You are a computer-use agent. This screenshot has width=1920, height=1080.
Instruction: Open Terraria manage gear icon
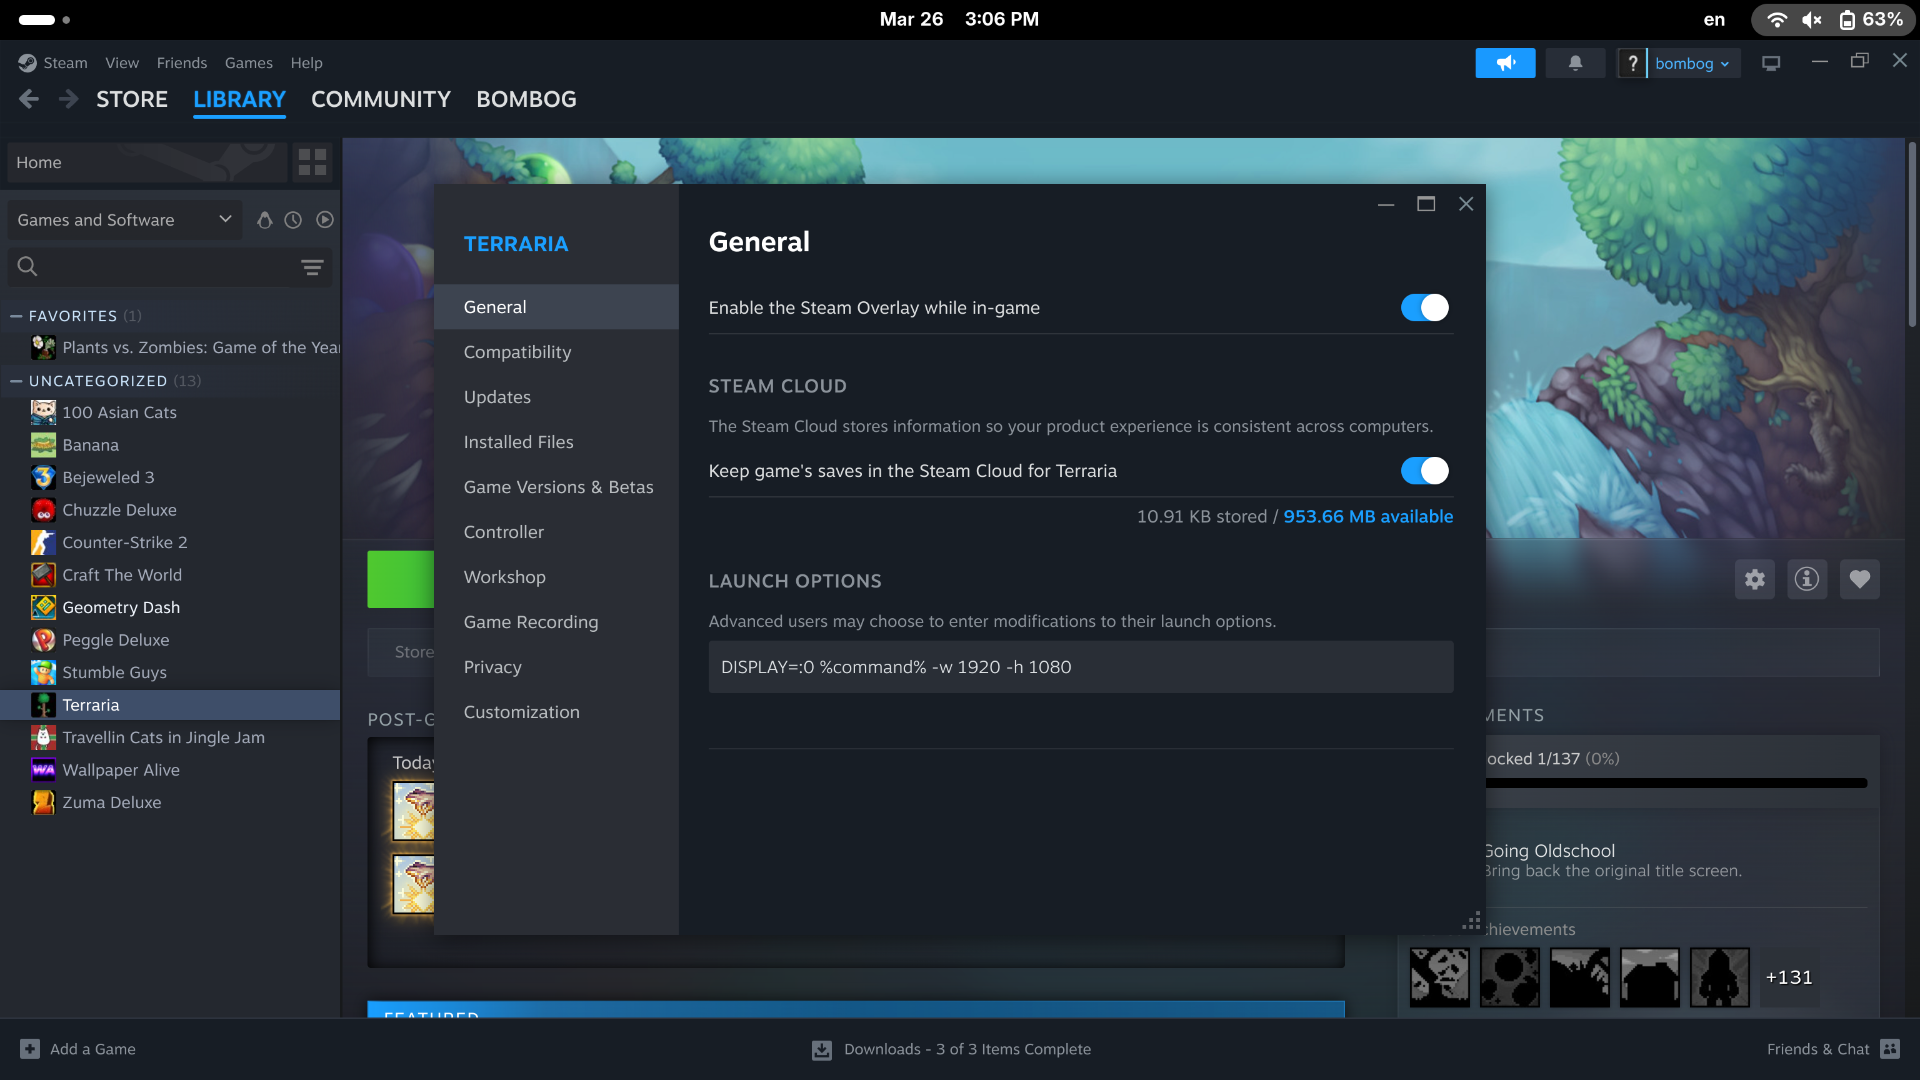1755,579
